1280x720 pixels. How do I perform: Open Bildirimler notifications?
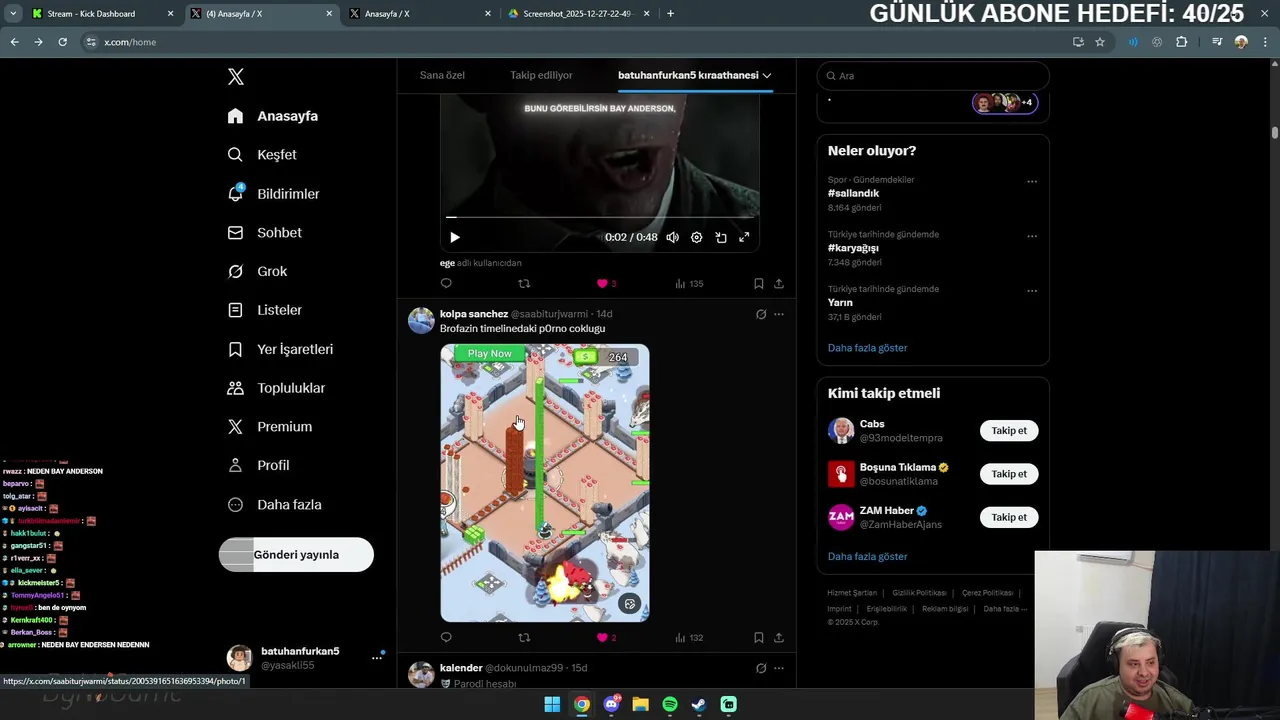[x=273, y=194]
